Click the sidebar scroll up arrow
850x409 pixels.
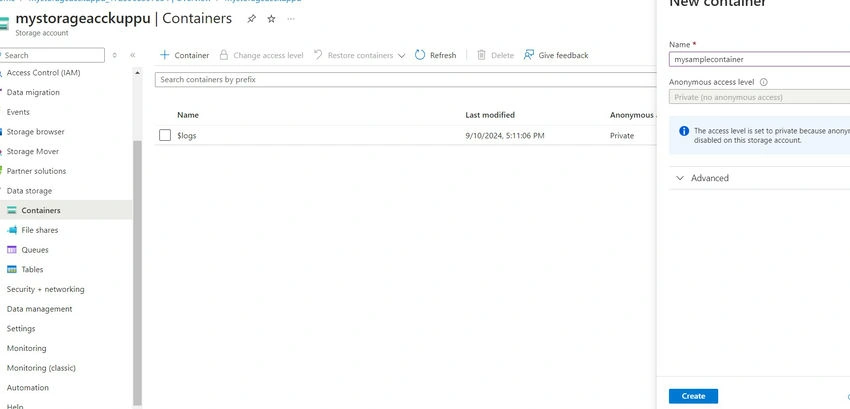137,73
